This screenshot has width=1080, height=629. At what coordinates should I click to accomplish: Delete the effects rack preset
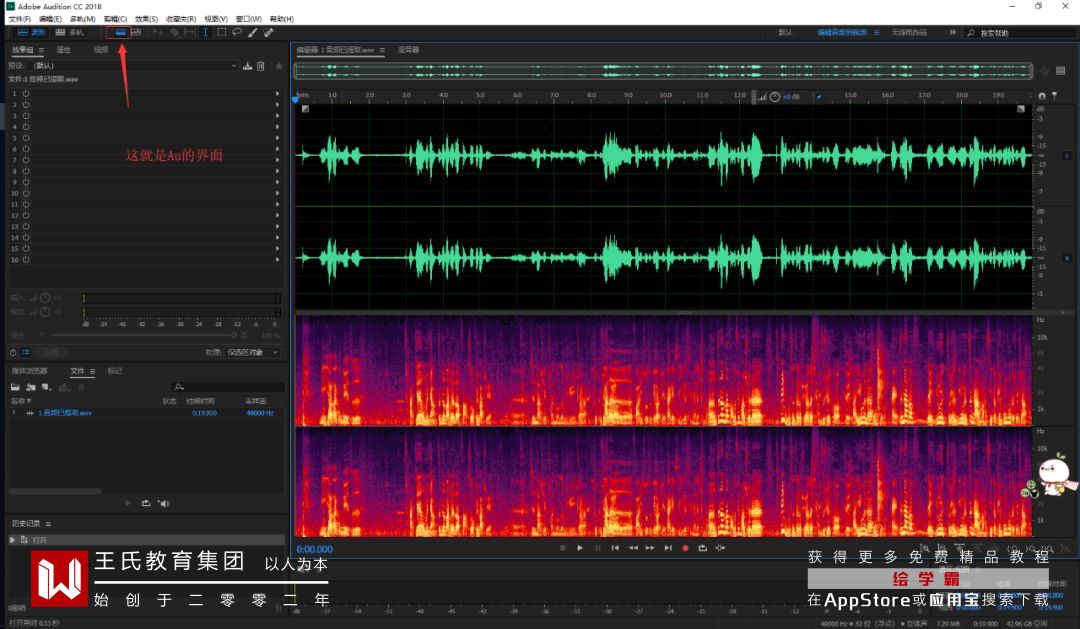click(x=261, y=66)
